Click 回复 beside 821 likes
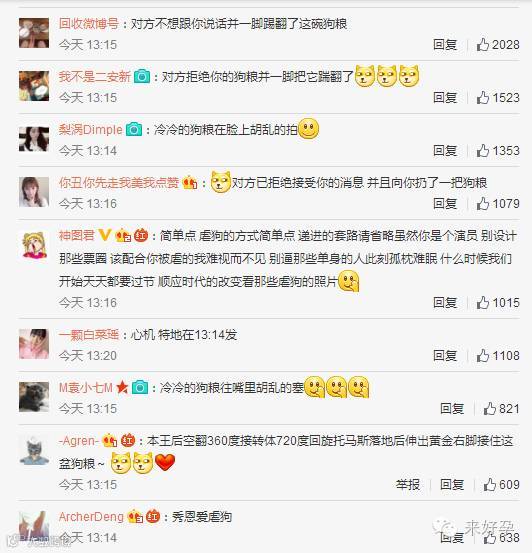The height and width of the screenshot is (553, 532). 452,409
